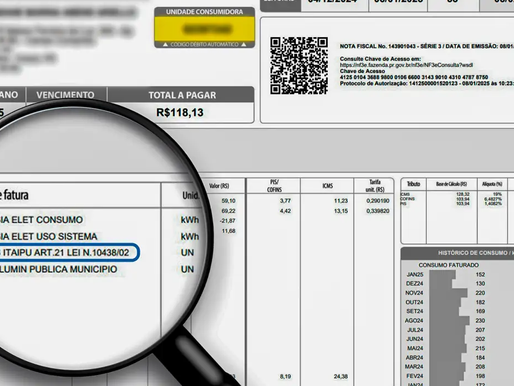The image size is (514, 386).
Task: Click the tariff value '0,339820'
Action: 378,211
